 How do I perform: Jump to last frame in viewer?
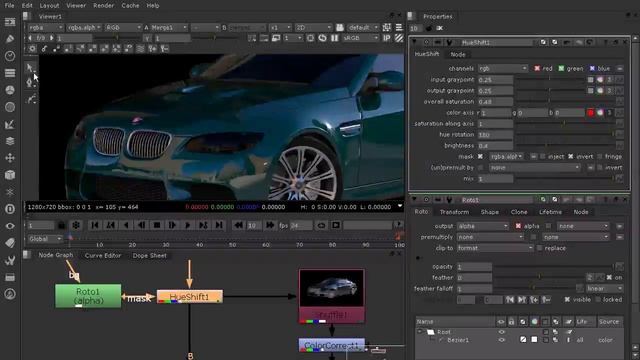[x=219, y=225]
